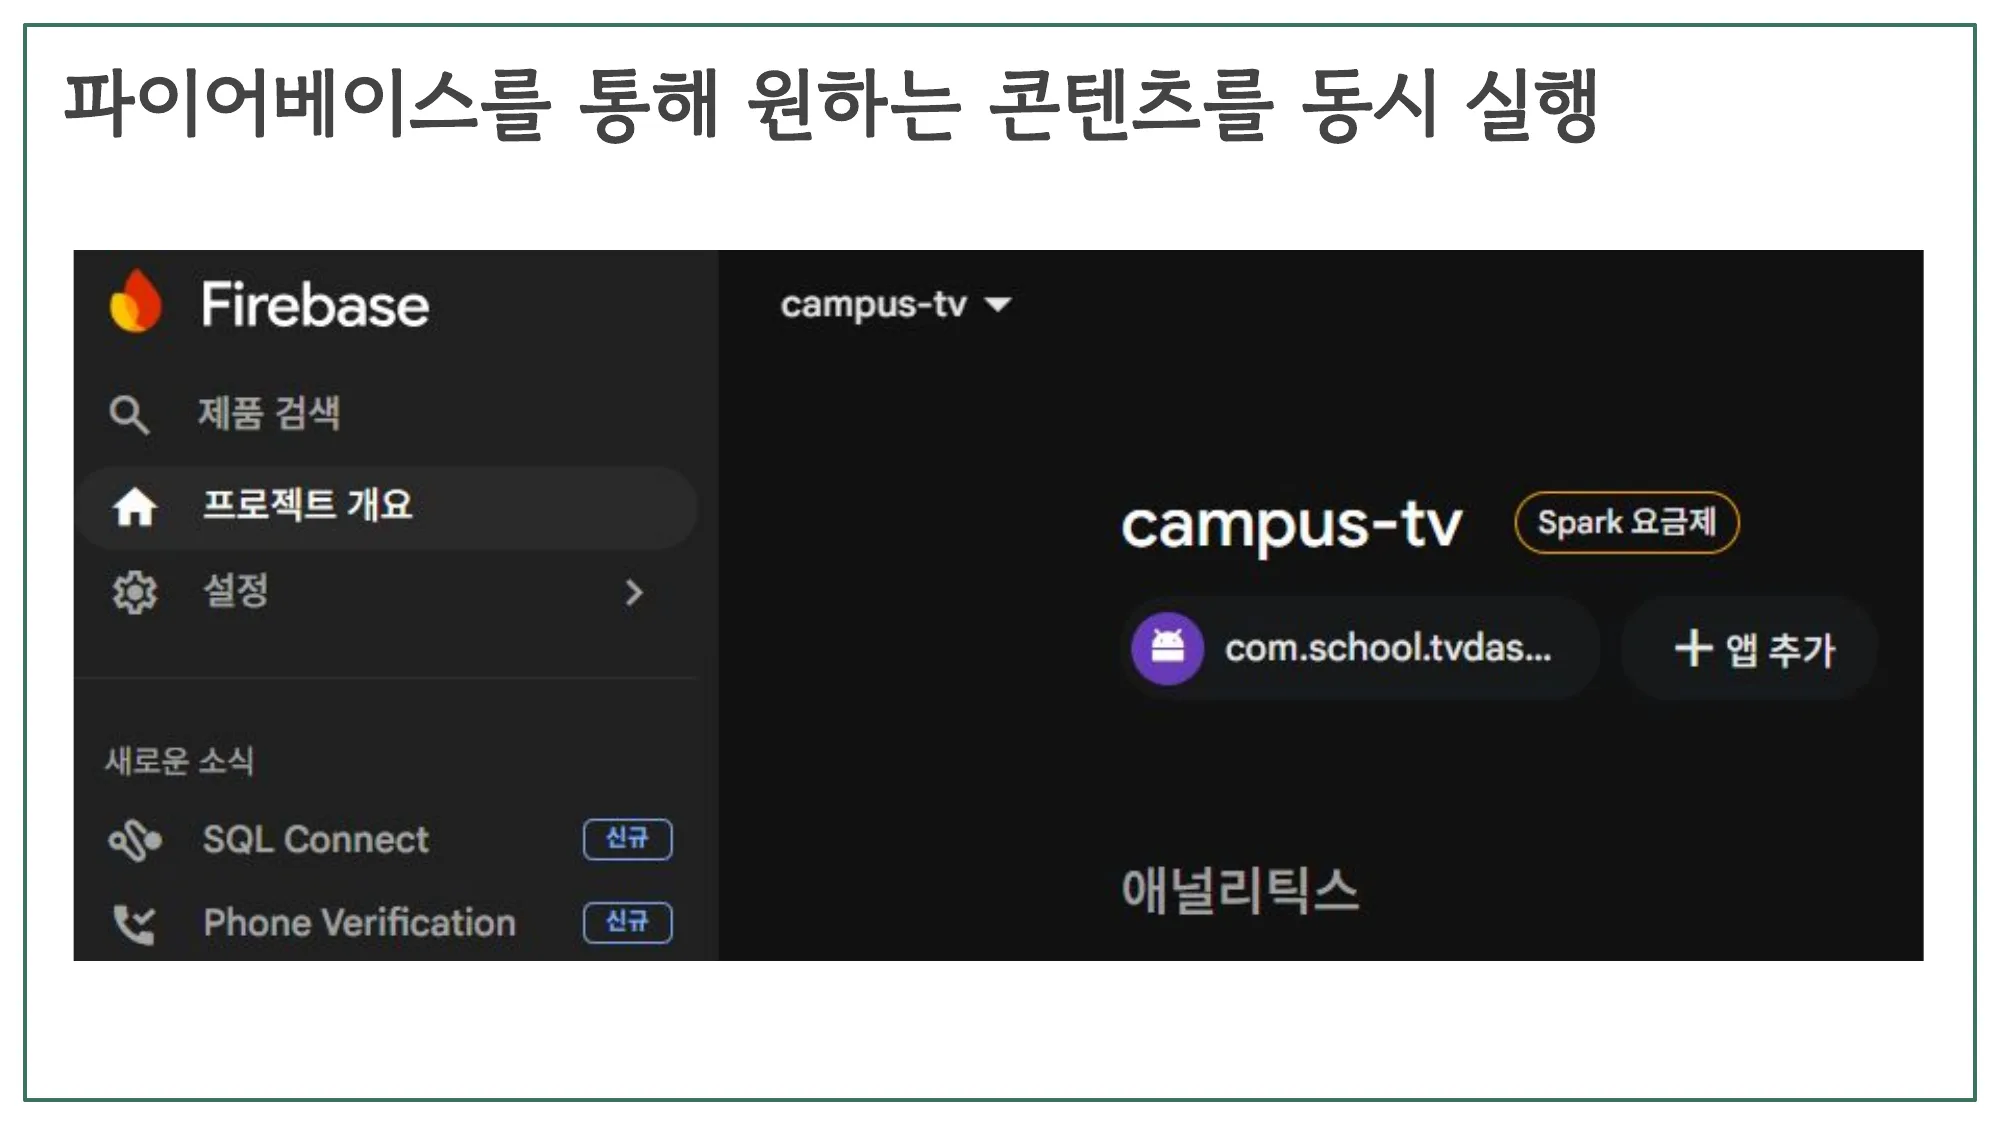Viewport: 2000px width, 1125px height.
Task: Expand the 설정 chevron arrow
Action: click(x=634, y=593)
